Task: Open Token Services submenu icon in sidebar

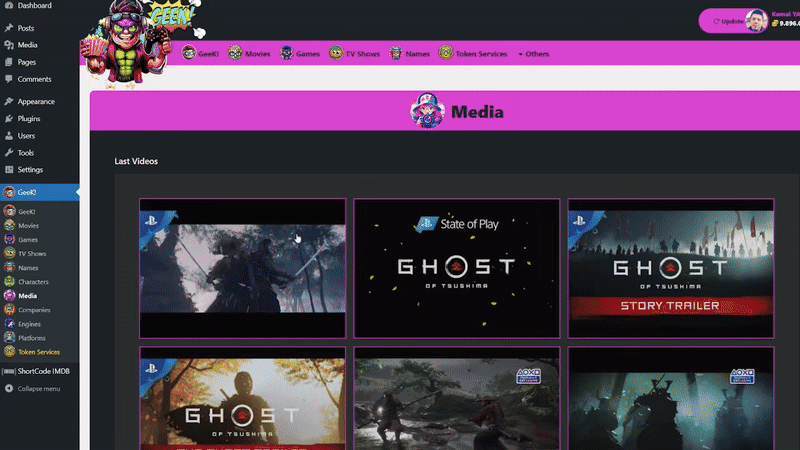Action: [9, 352]
